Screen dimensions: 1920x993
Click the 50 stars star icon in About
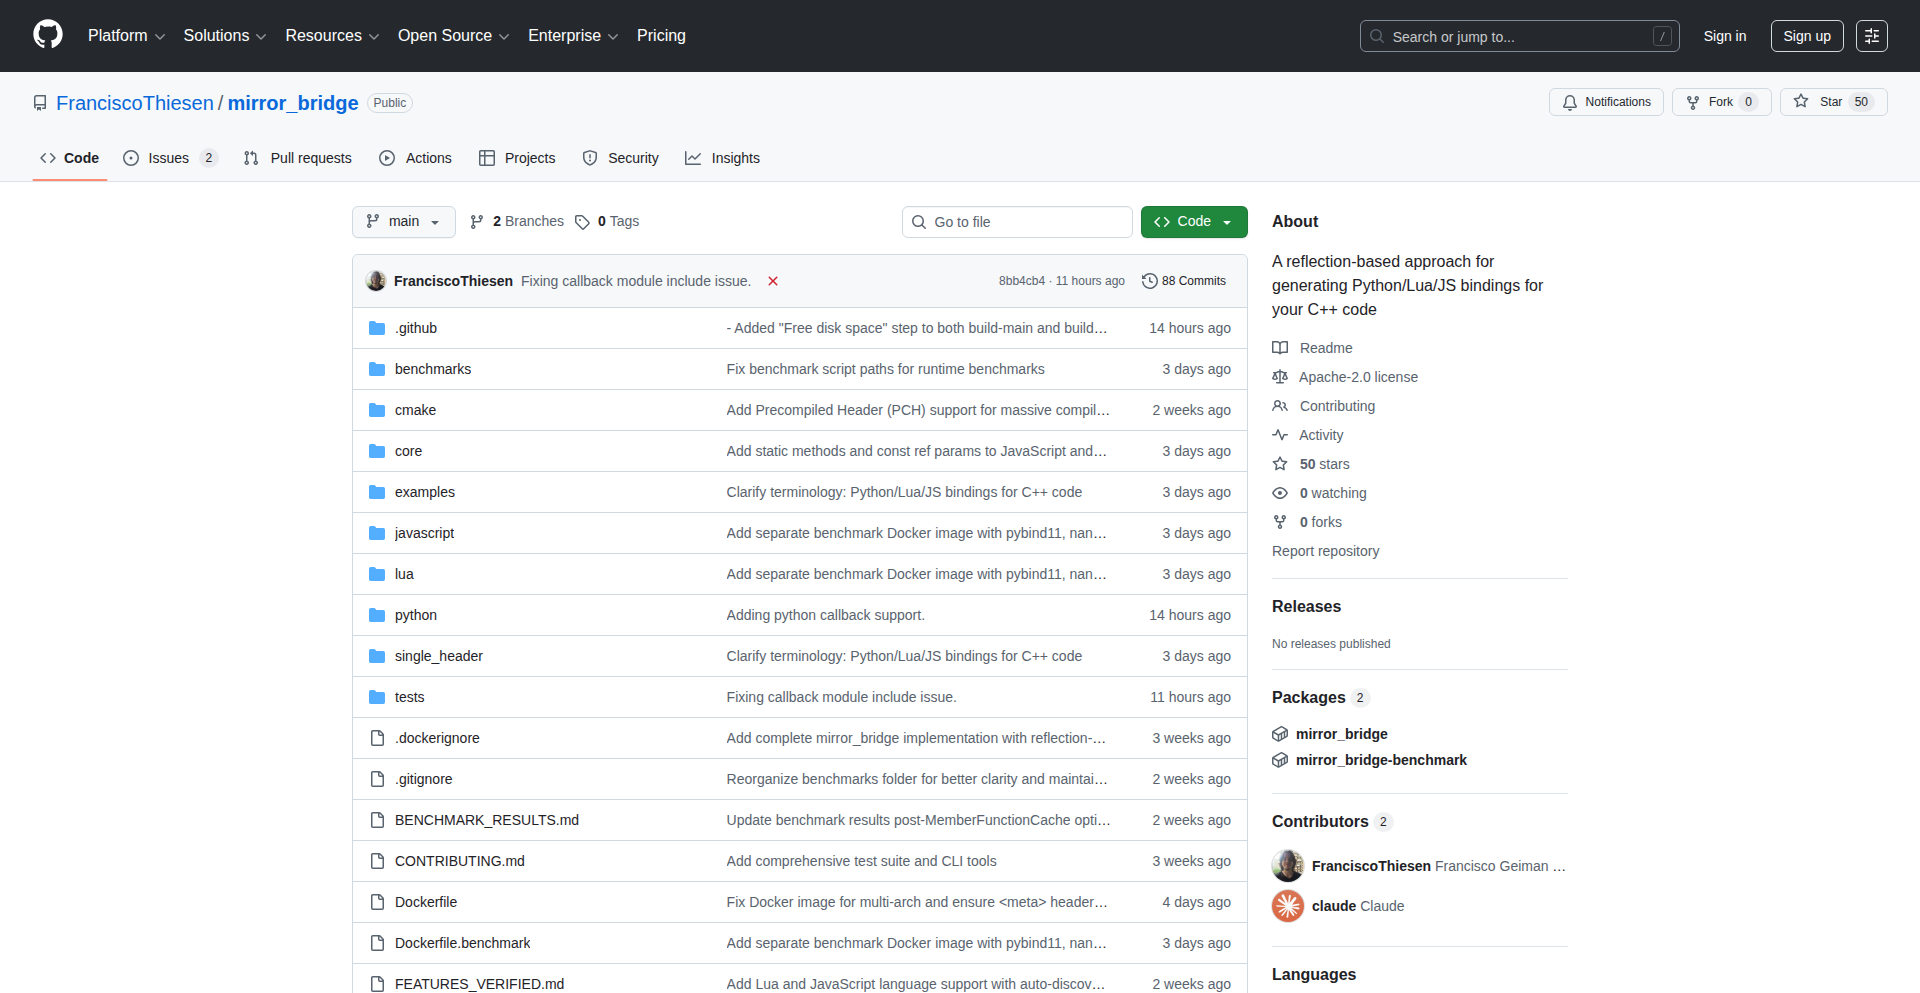(1280, 464)
